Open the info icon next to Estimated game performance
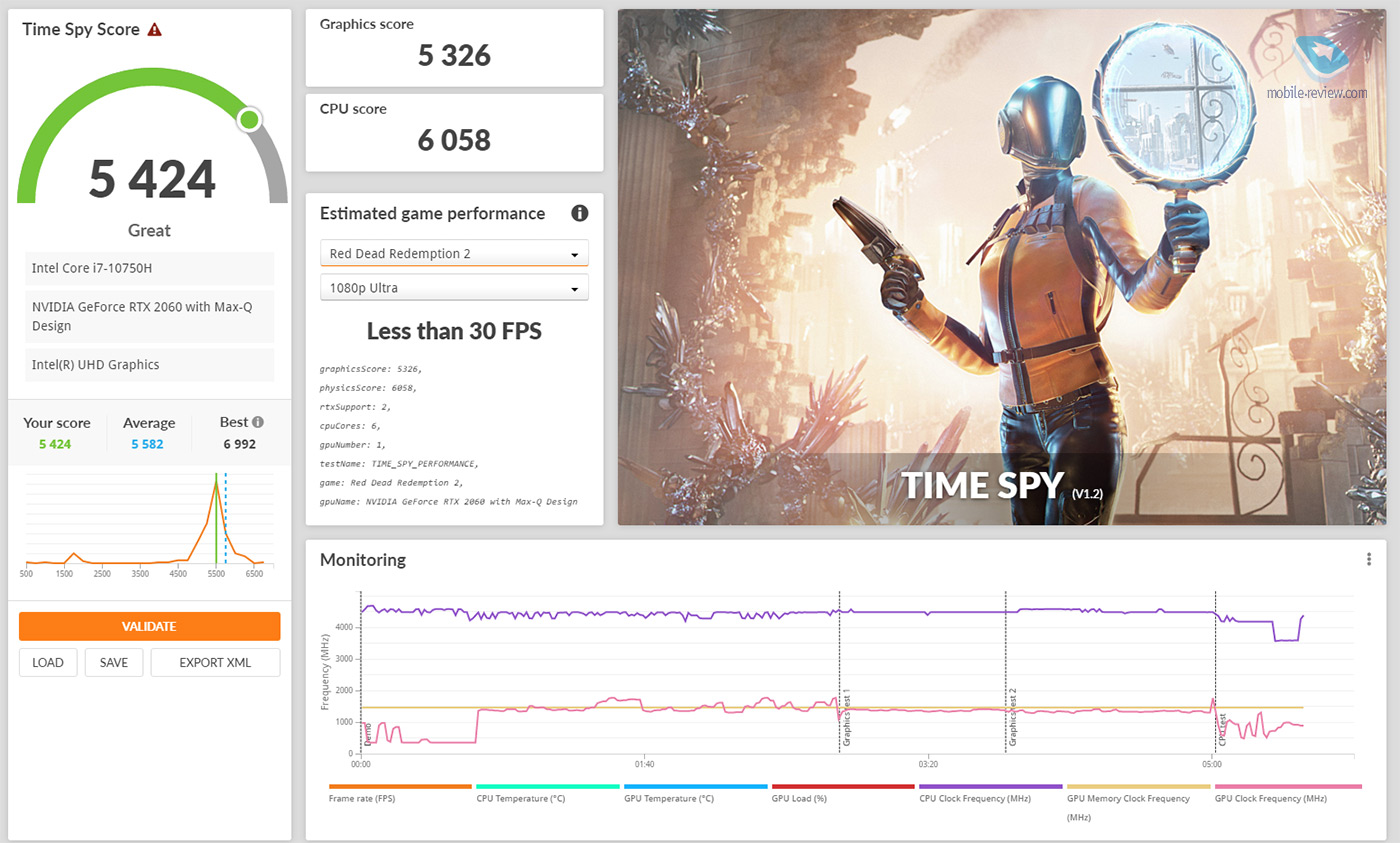The image size is (1400, 843). pyautogui.click(x=579, y=213)
